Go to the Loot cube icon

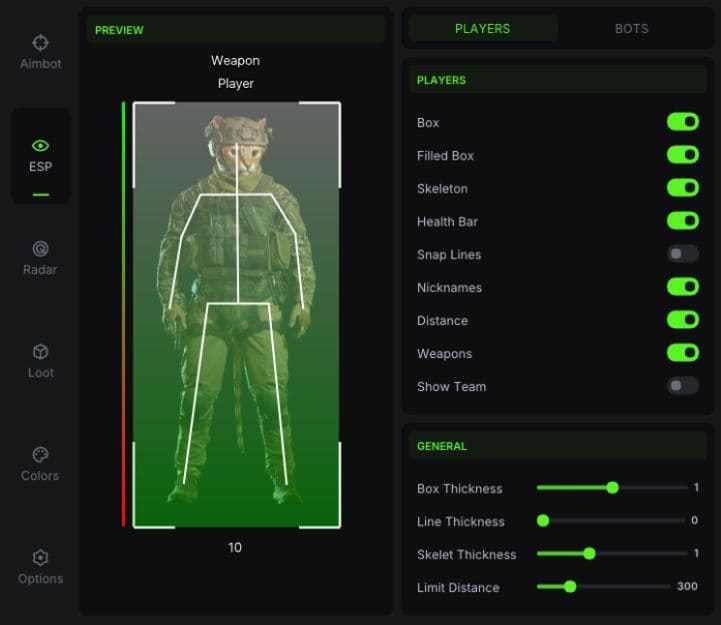click(x=41, y=352)
